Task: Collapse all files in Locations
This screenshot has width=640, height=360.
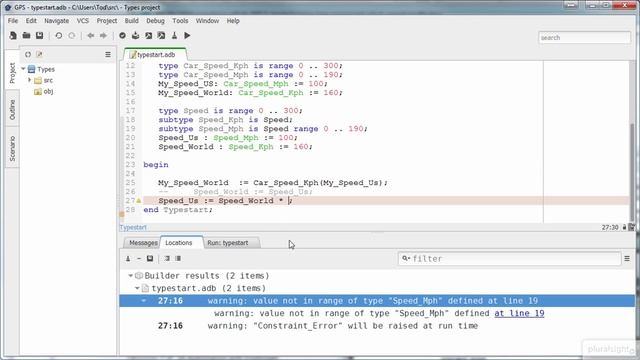Action: pos(178,258)
